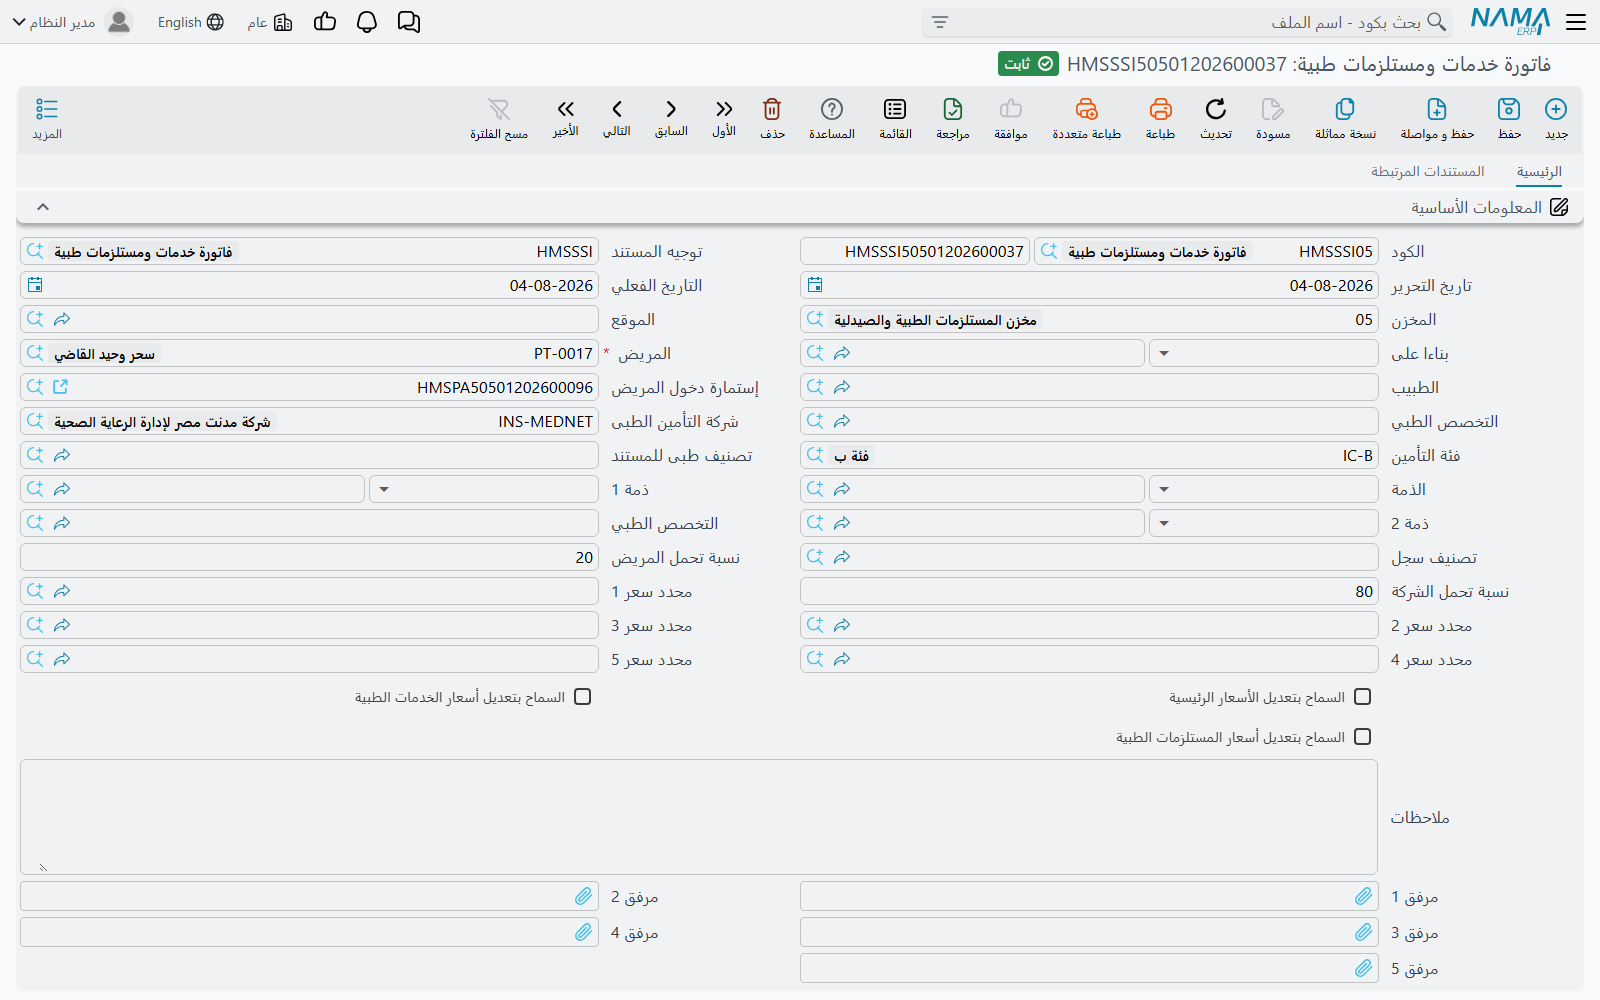Open the chat messages icon
This screenshot has height=1000, width=1600.
409,22
